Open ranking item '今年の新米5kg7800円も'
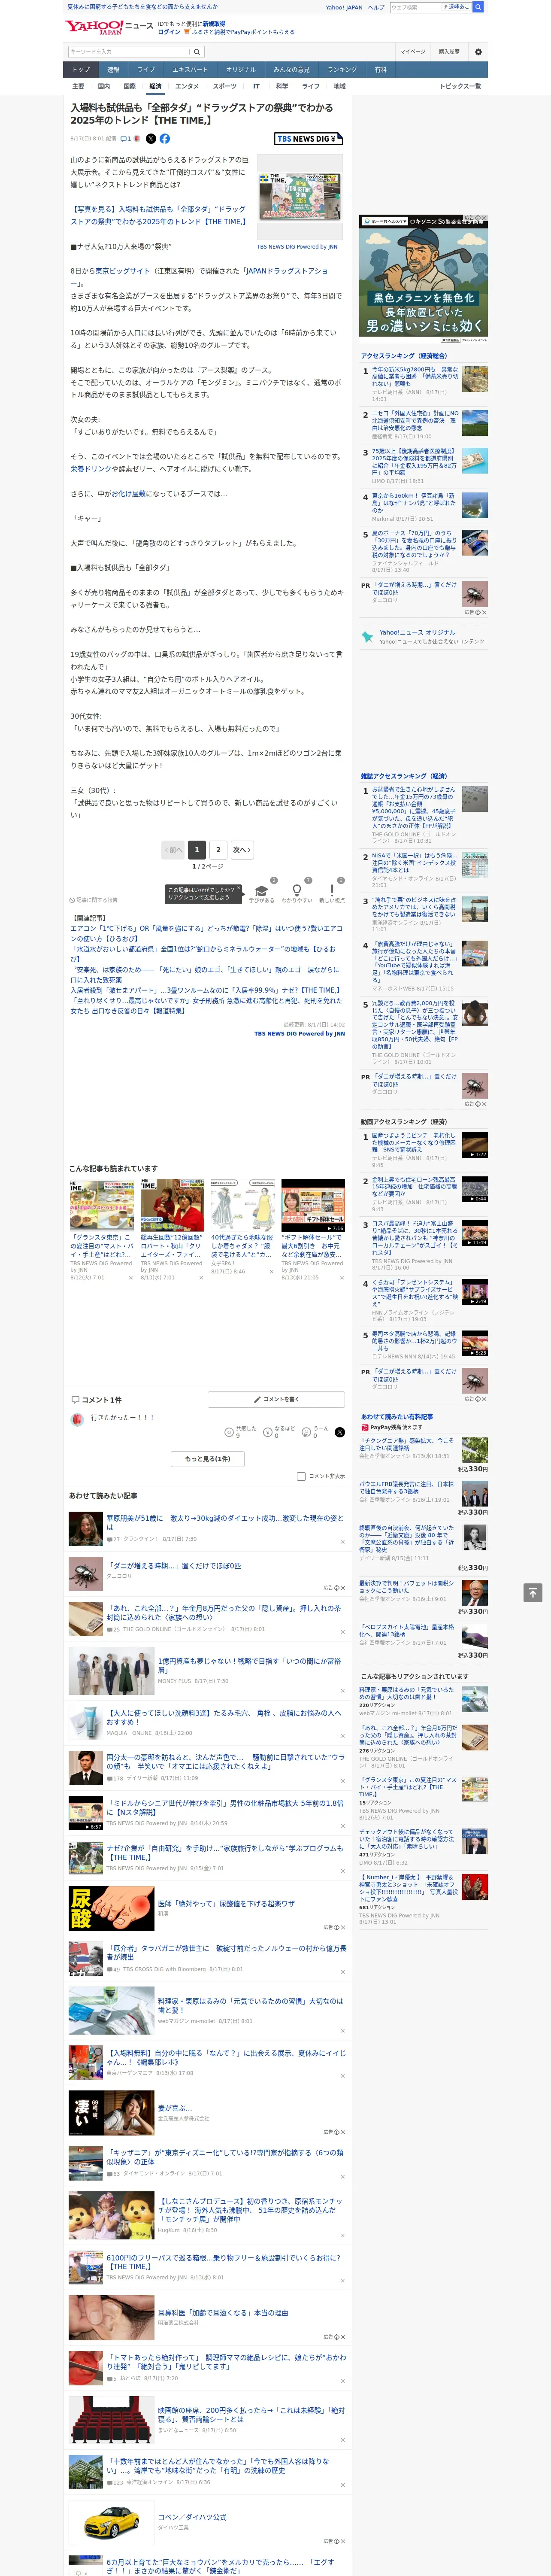Image resolution: width=551 pixels, height=2576 pixels. (415, 376)
